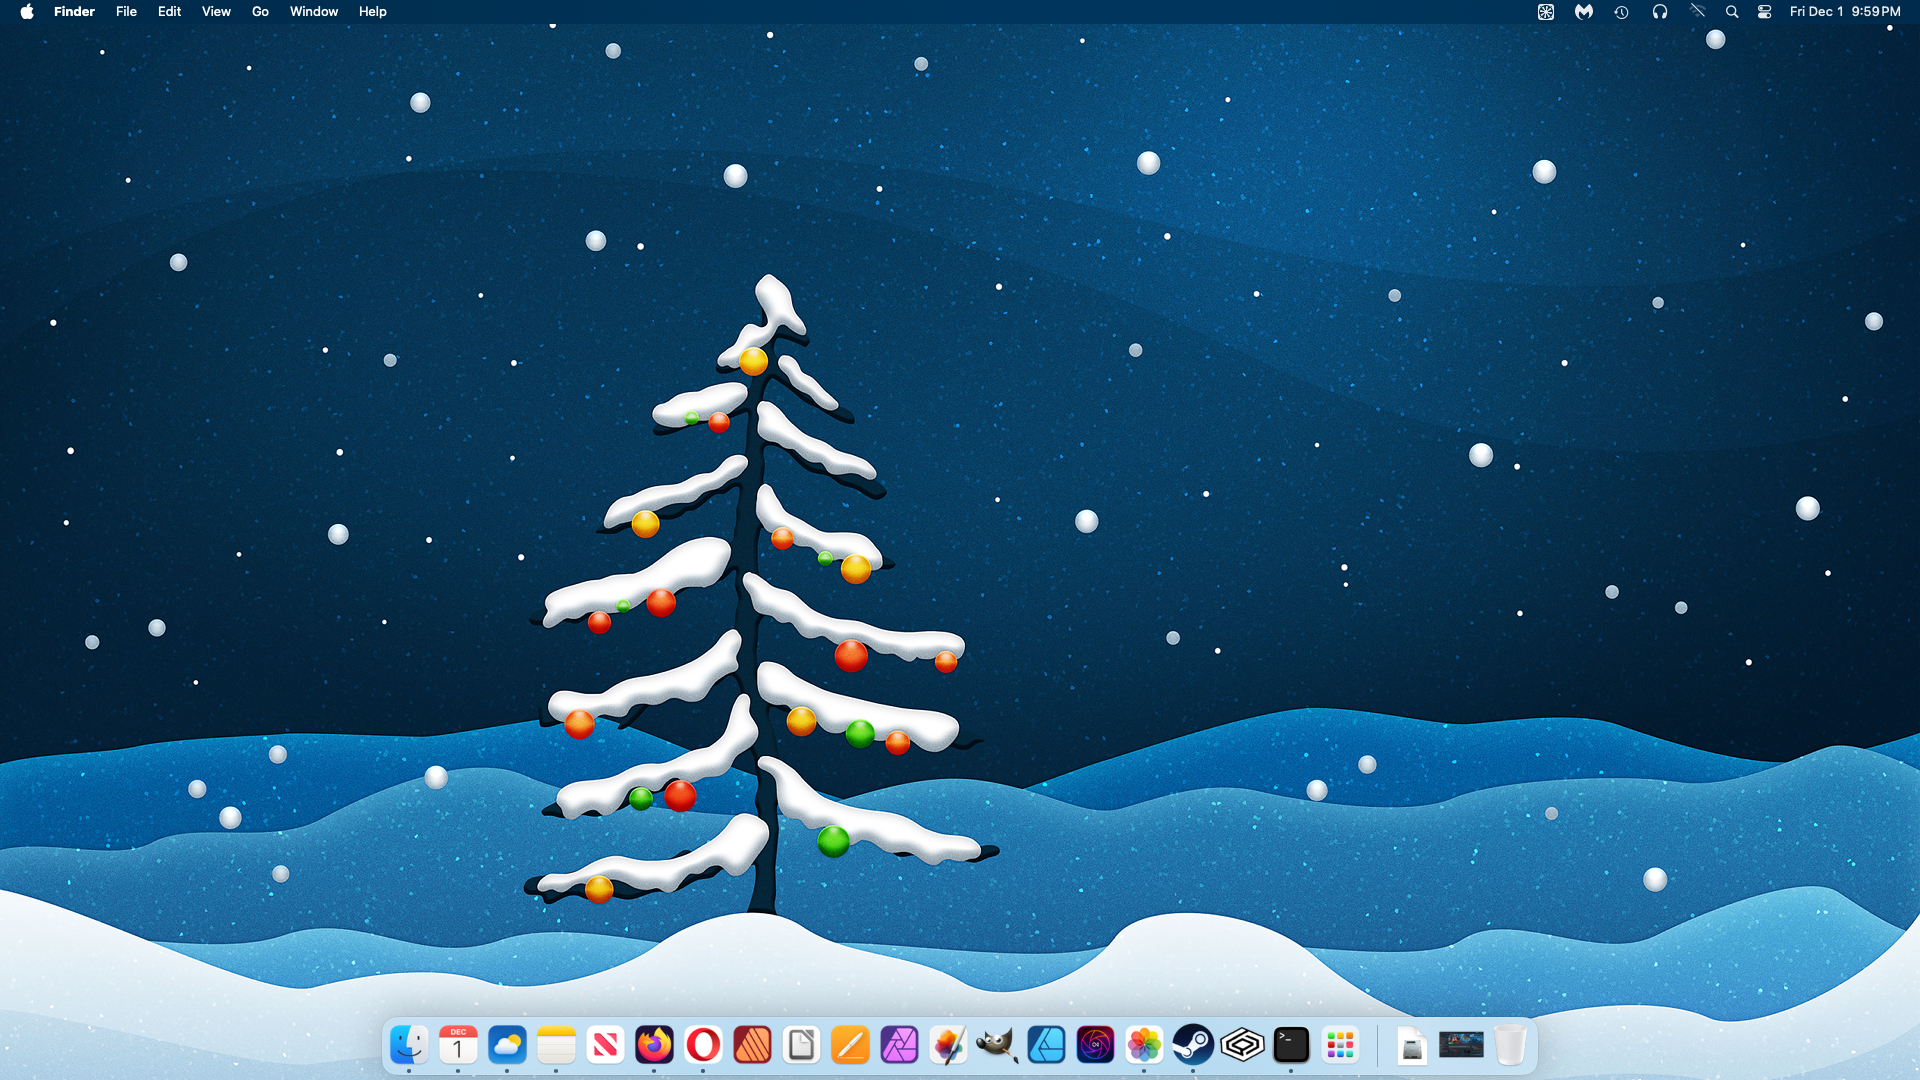The height and width of the screenshot is (1080, 1920).
Task: Open Time Machine menu bar icon
Action: pos(1621,12)
